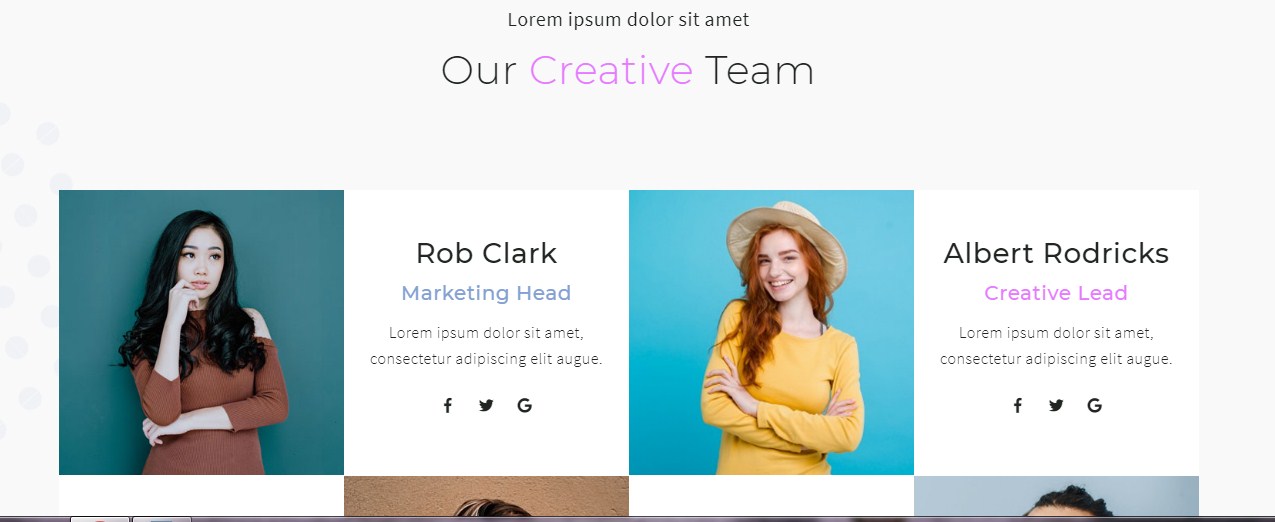1275x522 pixels.
Task: Click photo of woman in brown sweater
Action: (201, 332)
